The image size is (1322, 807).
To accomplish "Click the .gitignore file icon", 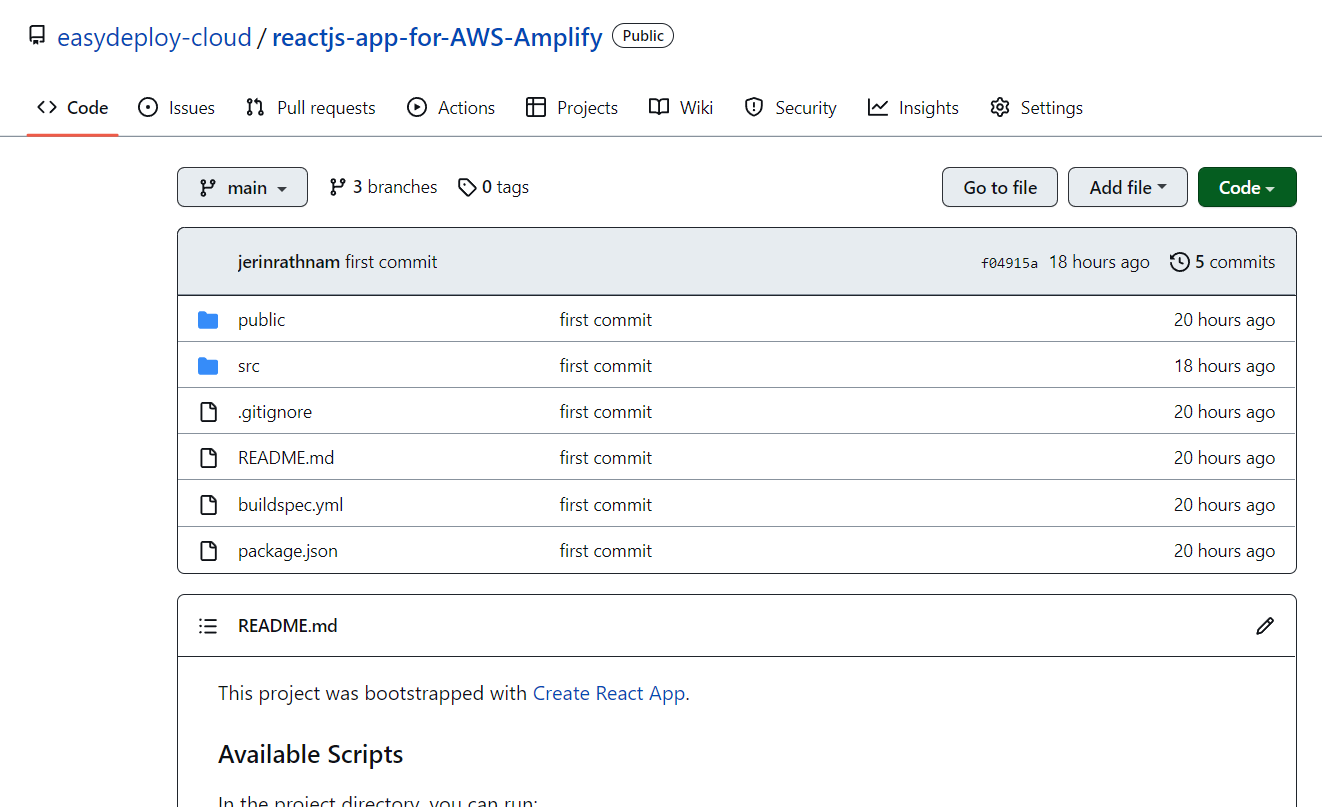I will (208, 412).
